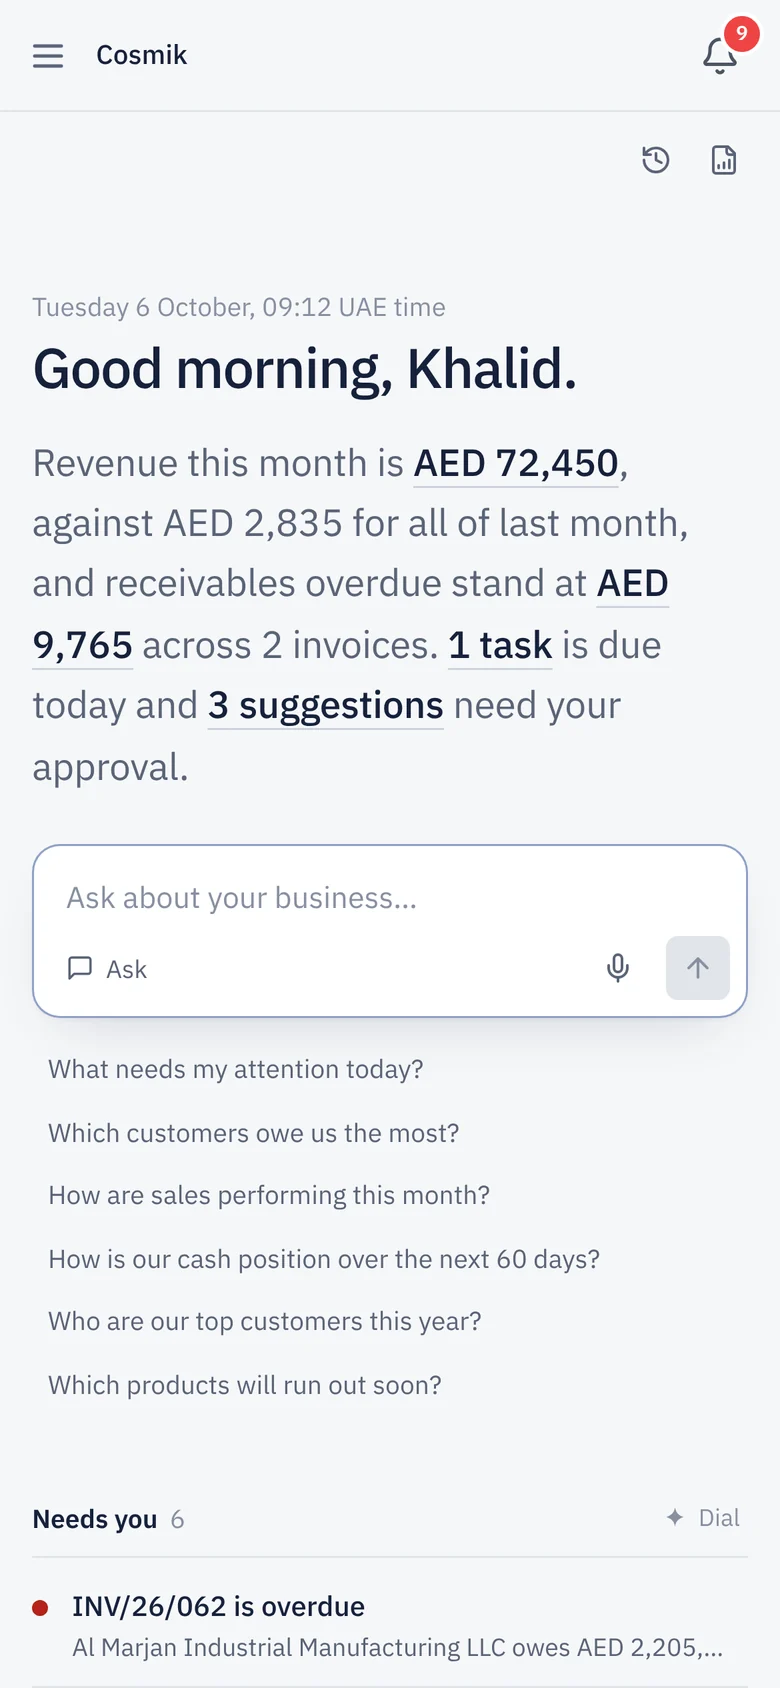Open the report document icon
This screenshot has height=1688, width=780.
724,160
